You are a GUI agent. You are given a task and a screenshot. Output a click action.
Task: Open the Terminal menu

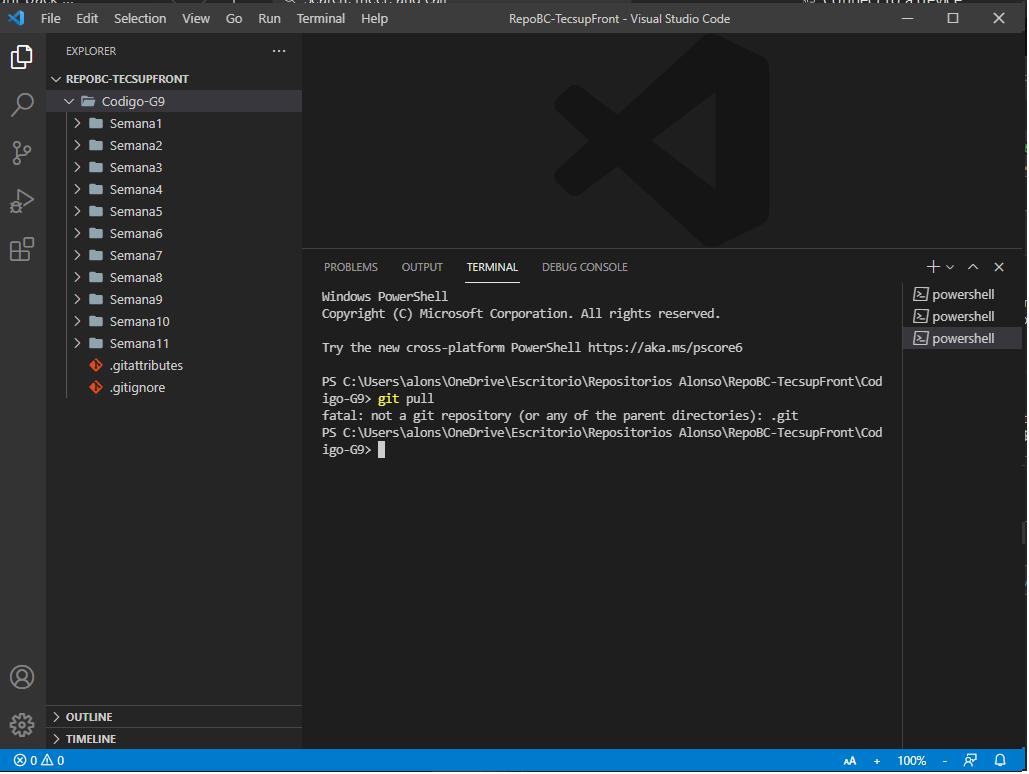pyautogui.click(x=320, y=18)
